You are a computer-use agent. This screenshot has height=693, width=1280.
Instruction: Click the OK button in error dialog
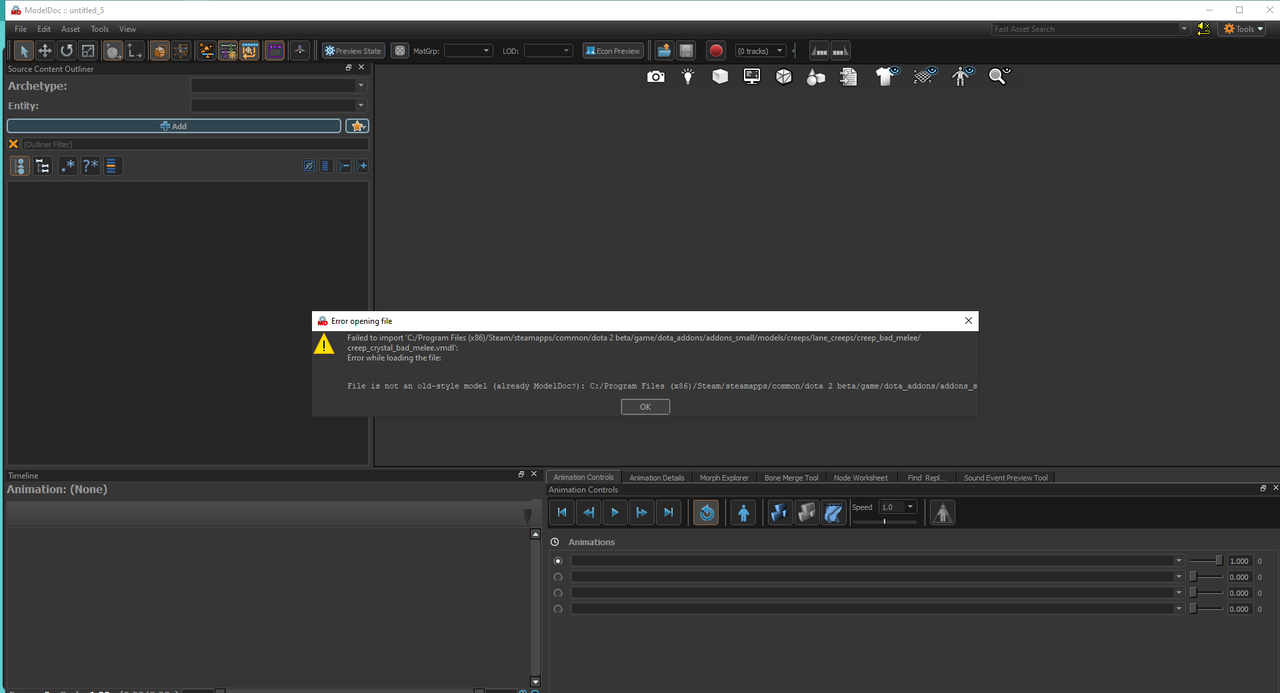click(x=645, y=407)
